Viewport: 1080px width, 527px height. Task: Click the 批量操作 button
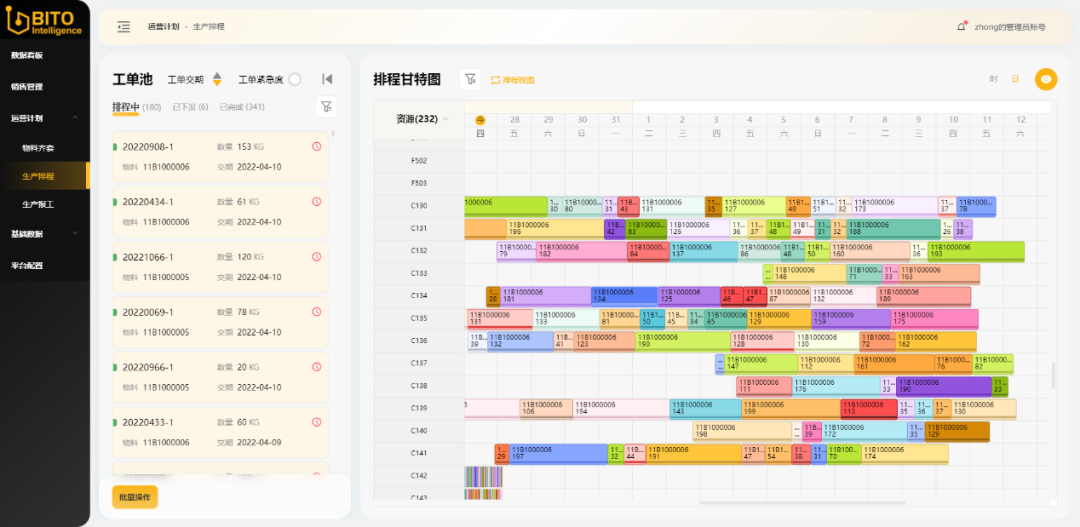coord(134,497)
